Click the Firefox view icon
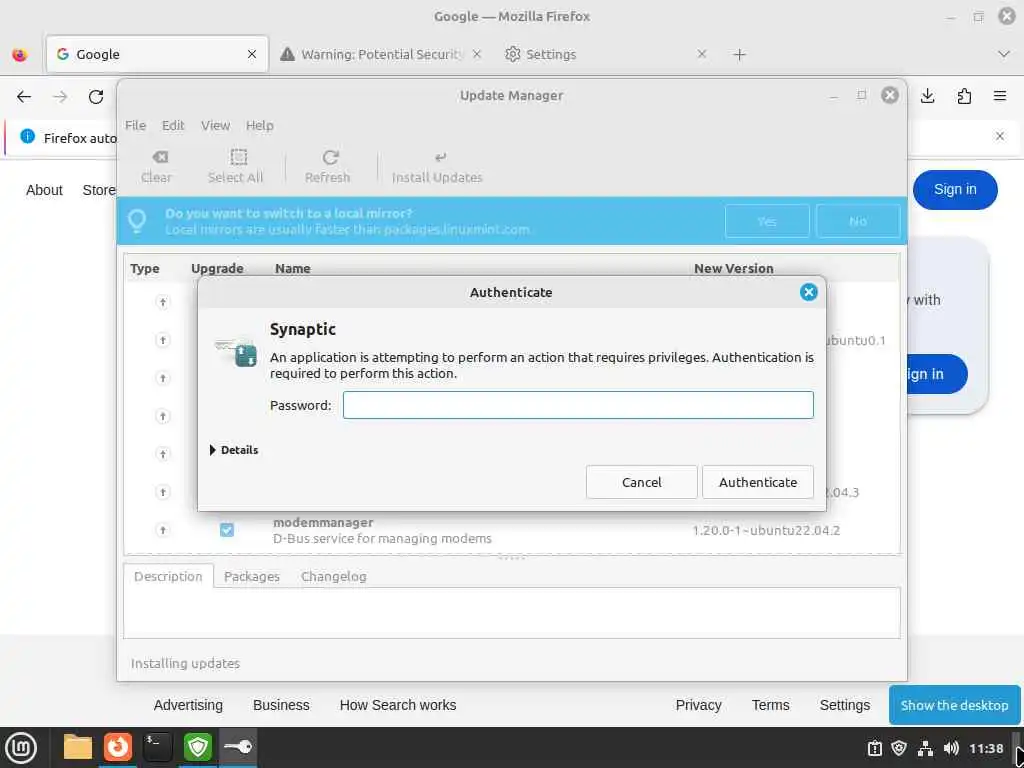Viewport: 1024px width, 768px height. point(20,55)
